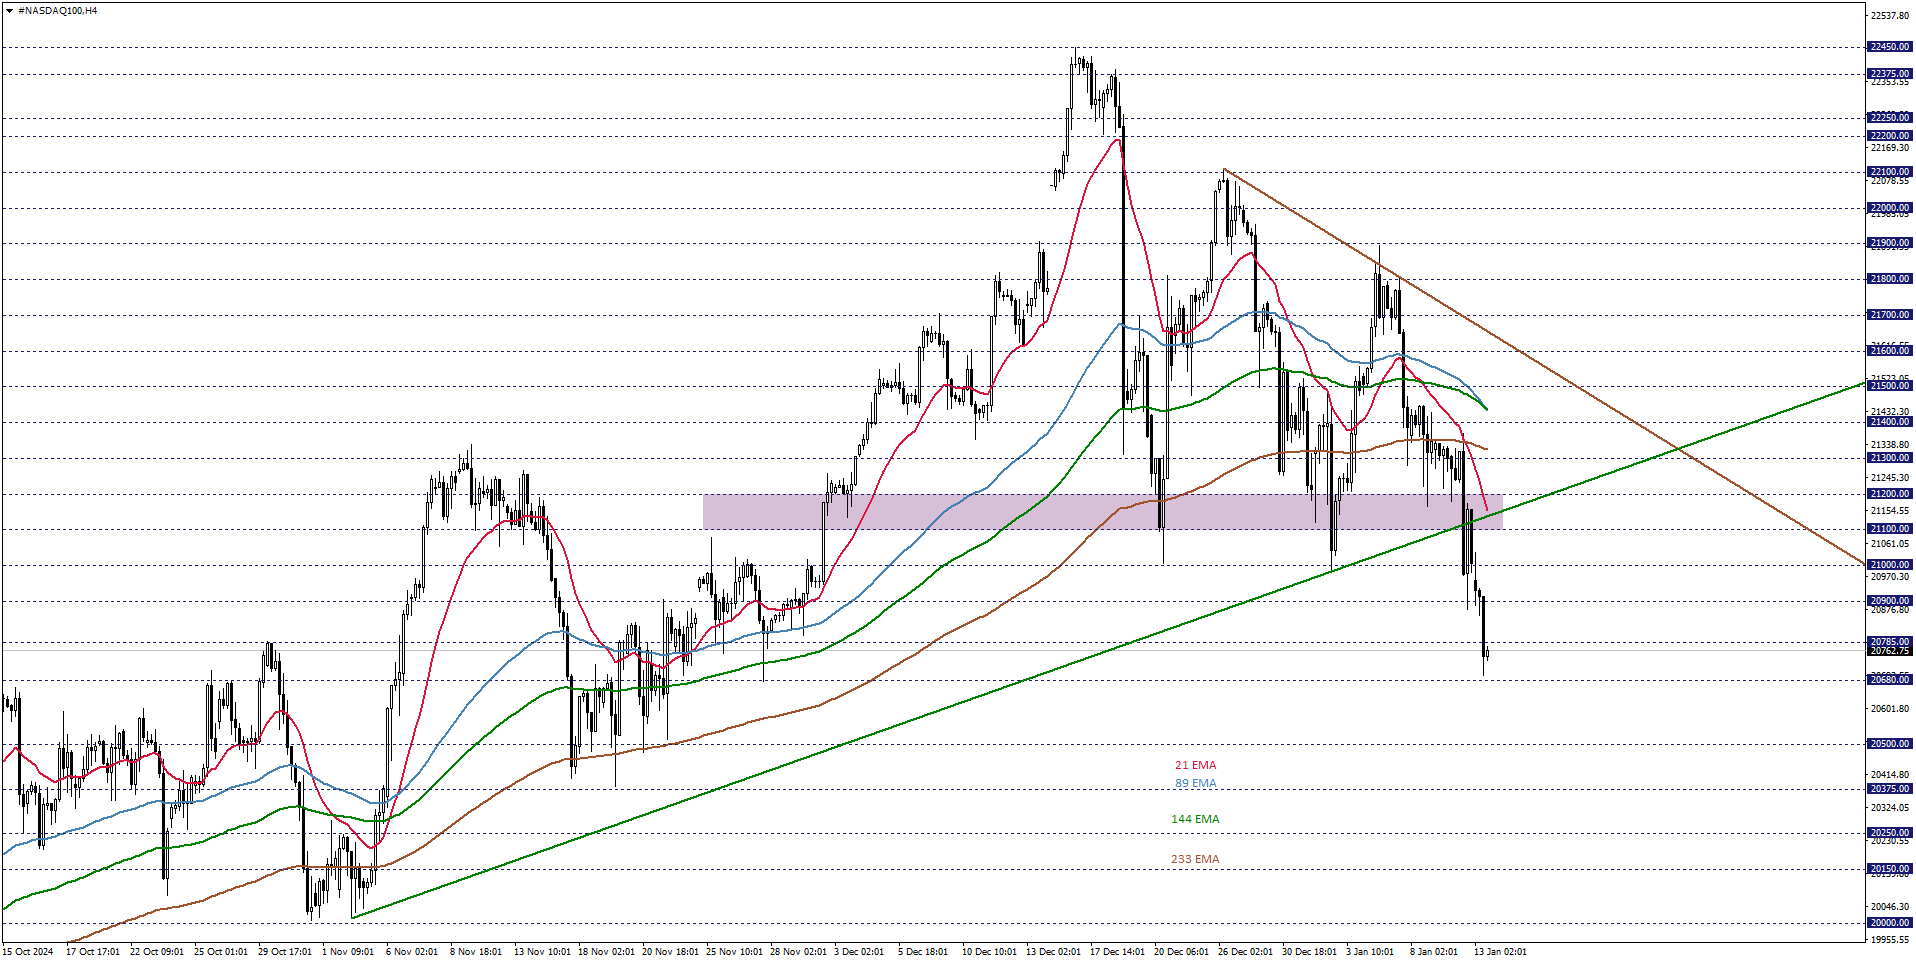Select the 144 EMA legend label

(x=1195, y=820)
